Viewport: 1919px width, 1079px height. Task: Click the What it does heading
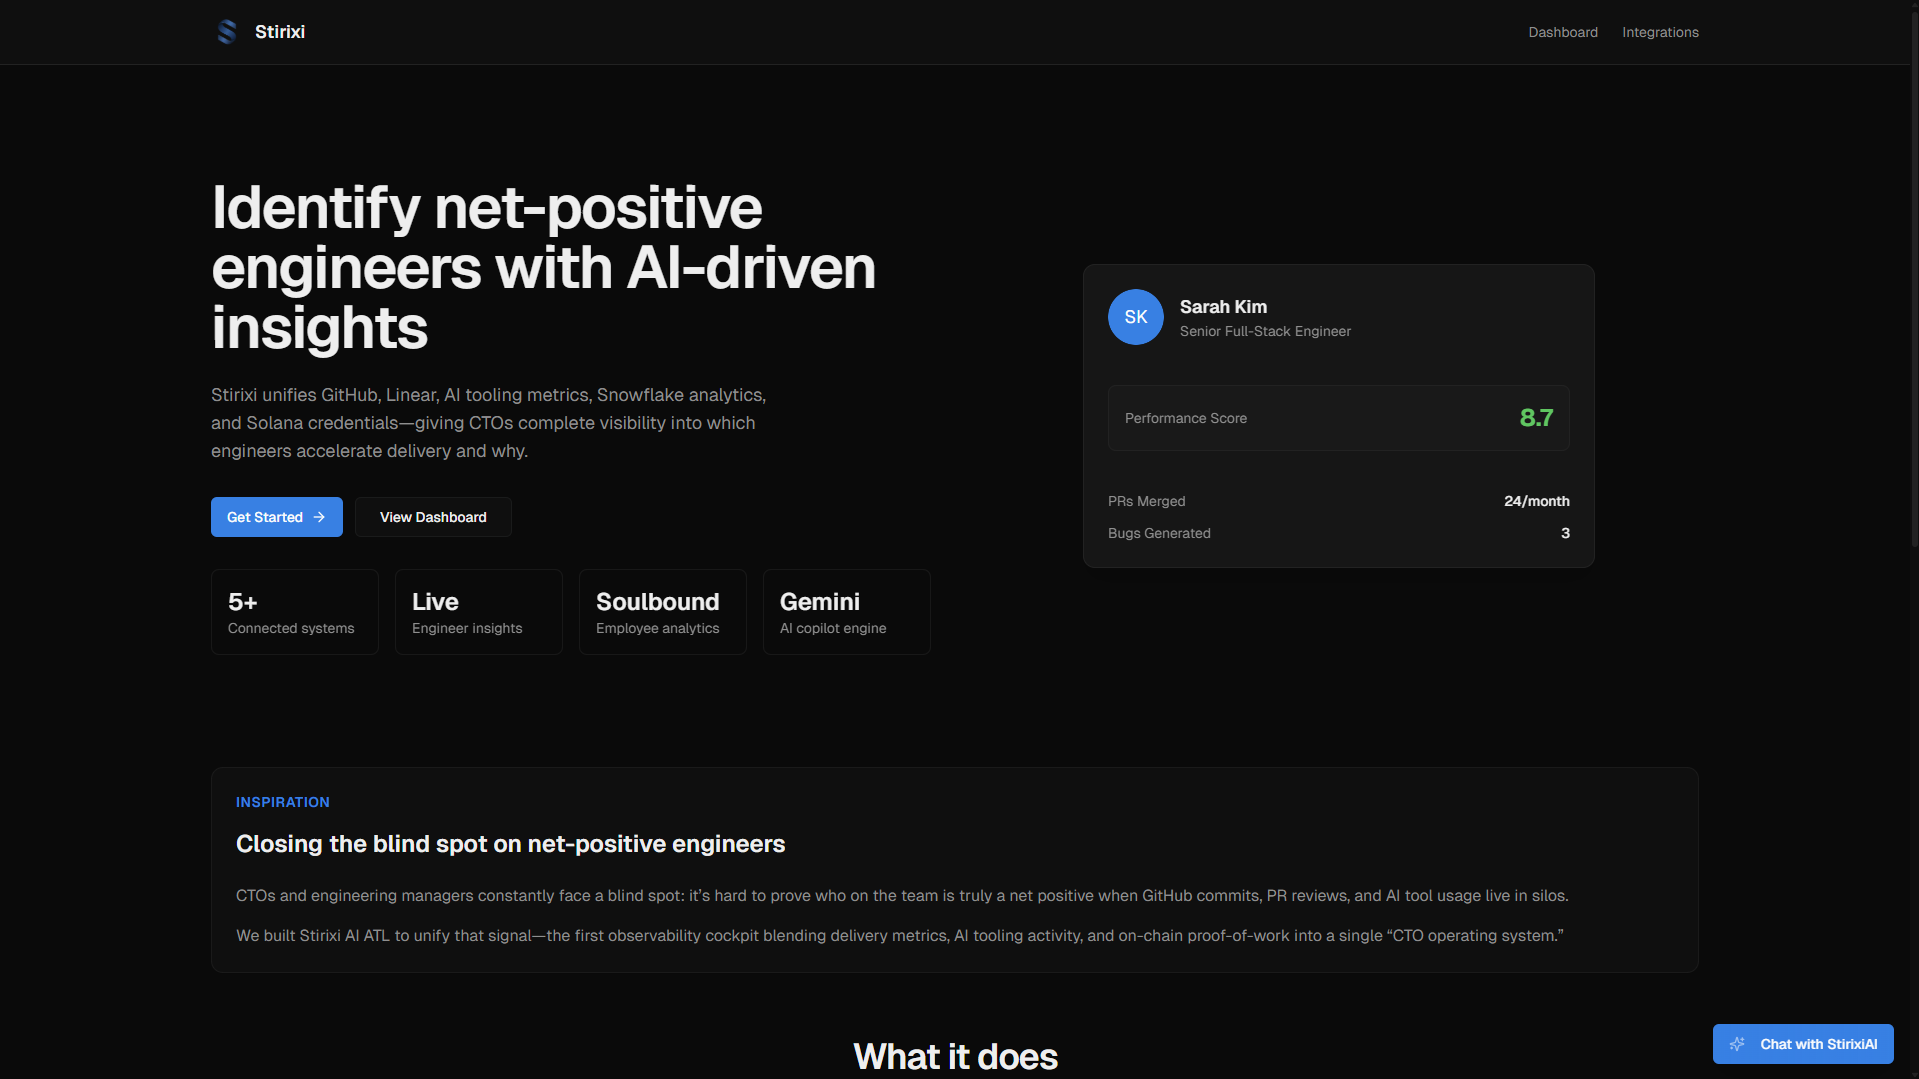(955, 1056)
